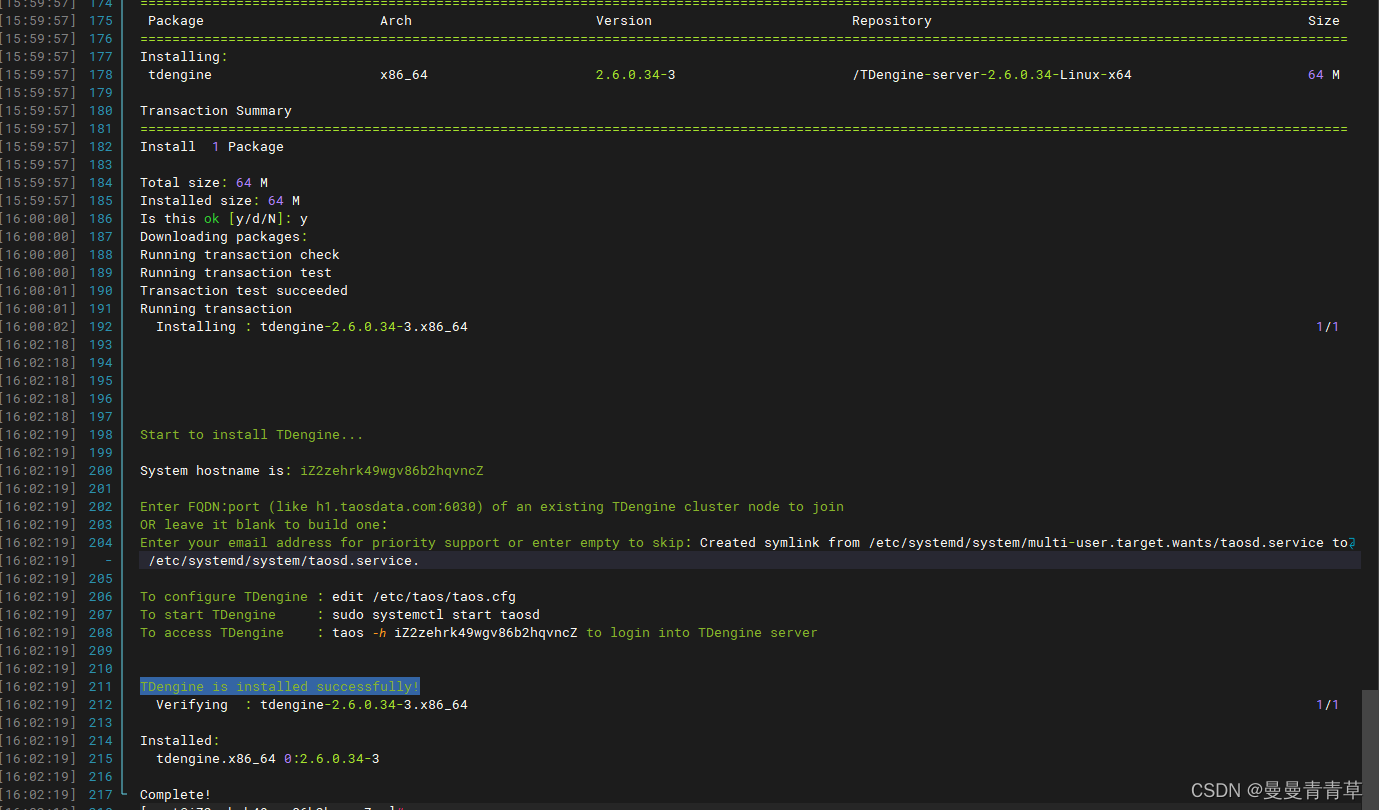Click "Transaction test succeeded" line
This screenshot has width=1379, height=810.
tap(244, 291)
